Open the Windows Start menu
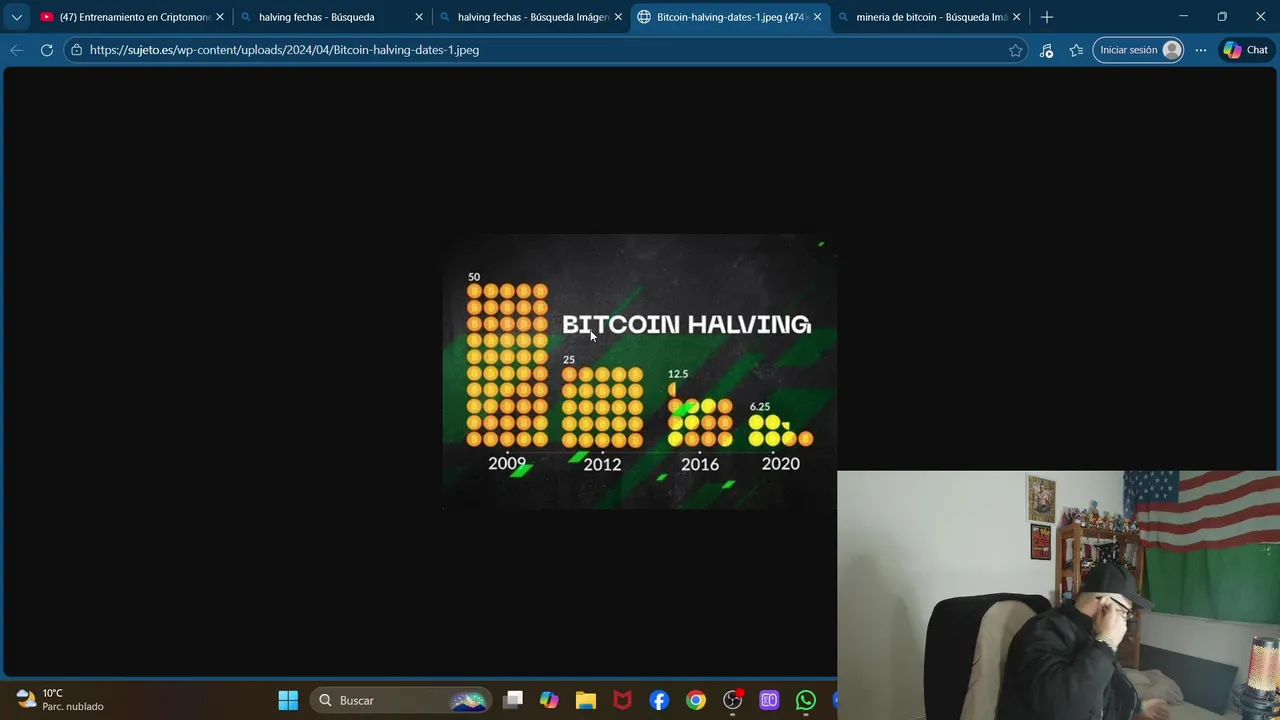This screenshot has width=1280, height=720. pos(288,700)
